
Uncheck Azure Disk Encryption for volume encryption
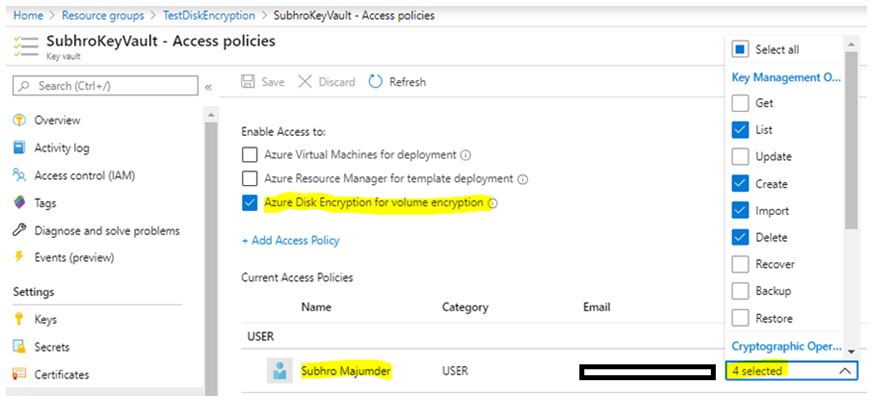click(250, 203)
